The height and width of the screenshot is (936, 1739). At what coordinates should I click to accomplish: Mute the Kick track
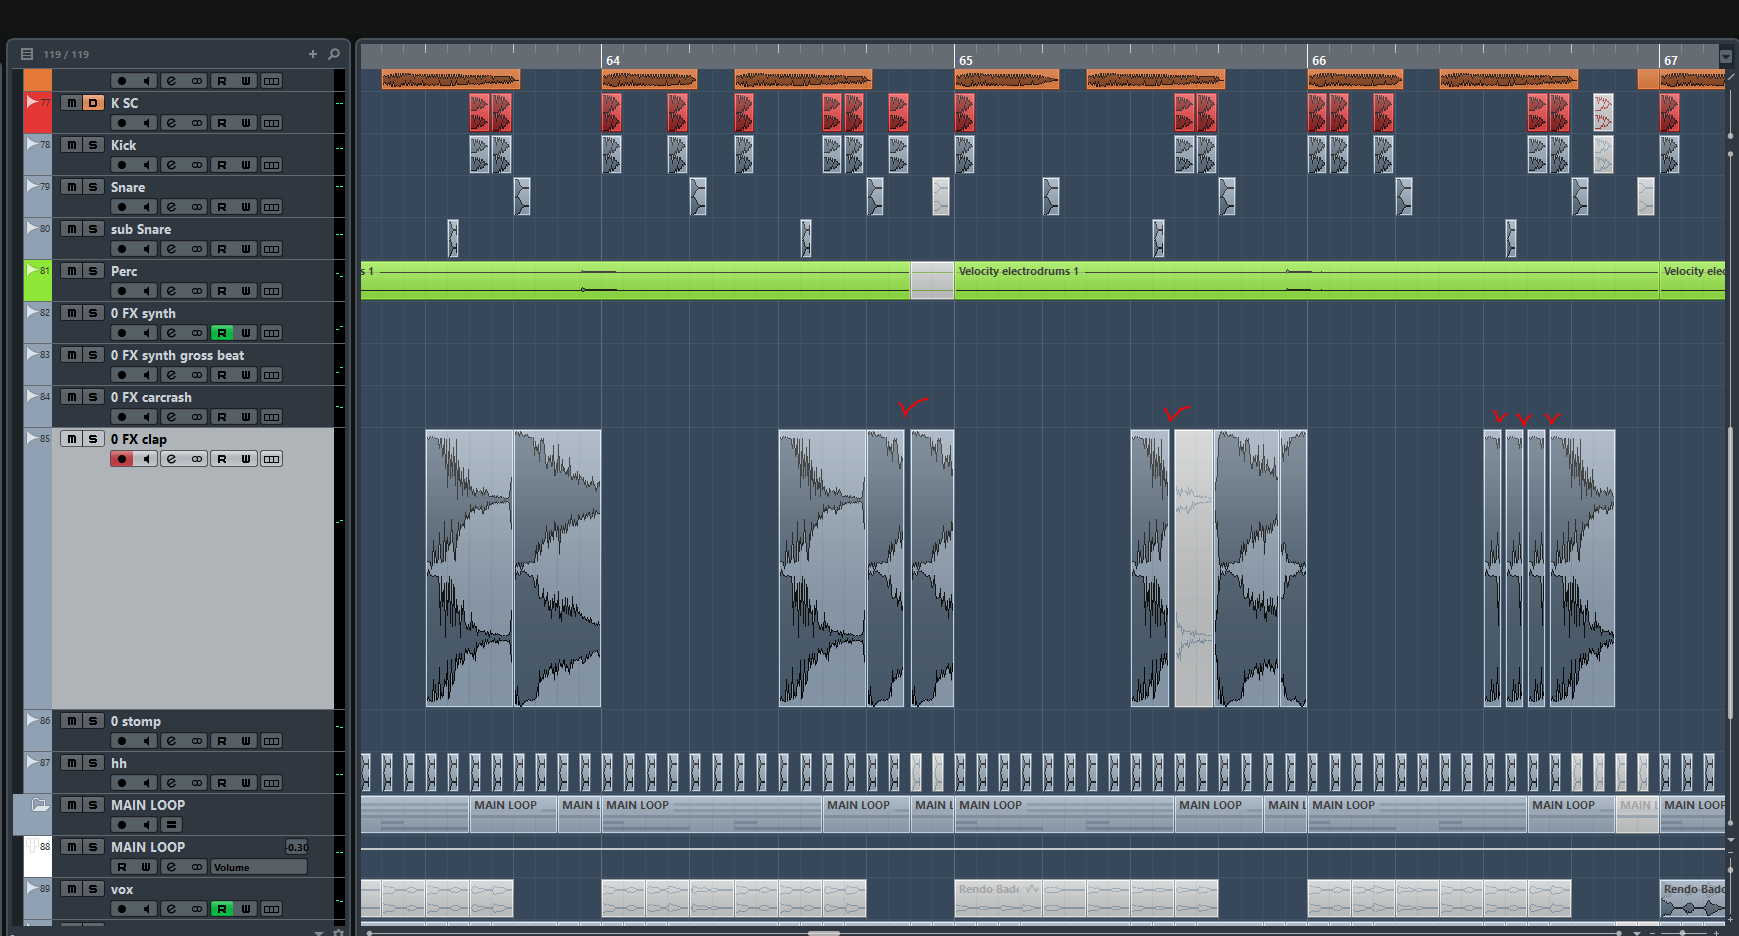(71, 145)
